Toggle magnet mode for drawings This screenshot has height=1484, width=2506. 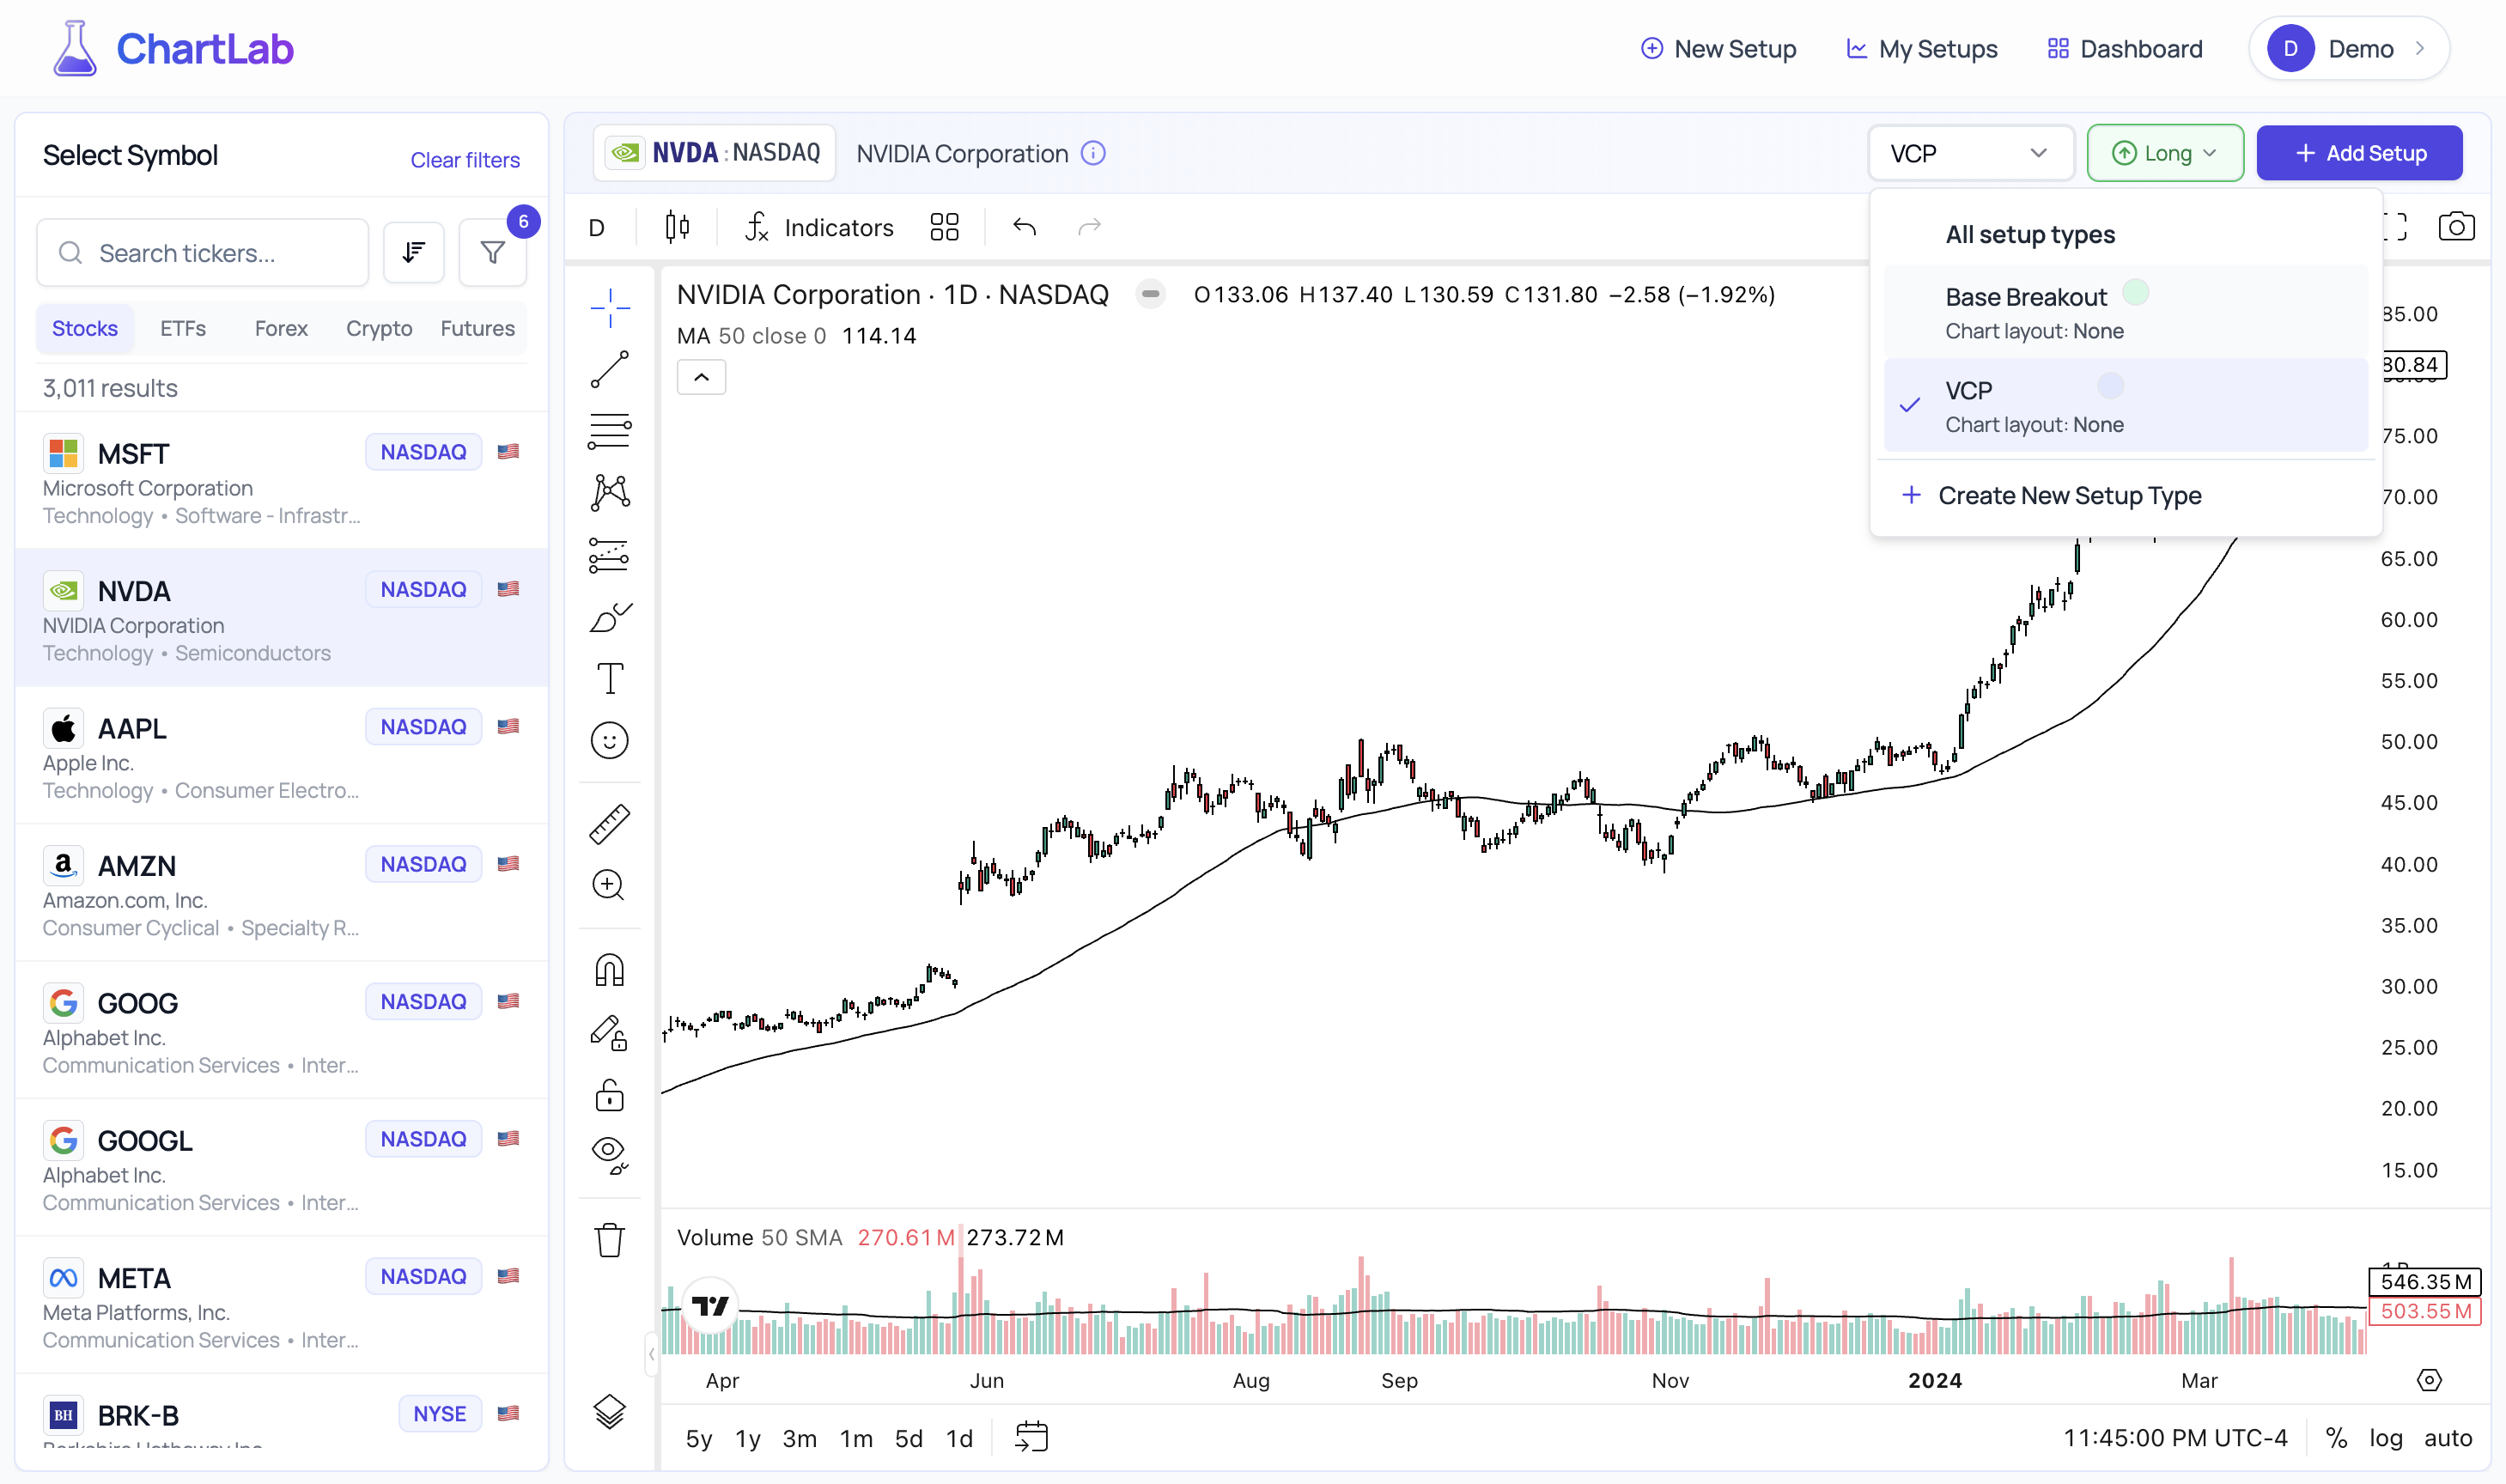click(609, 970)
